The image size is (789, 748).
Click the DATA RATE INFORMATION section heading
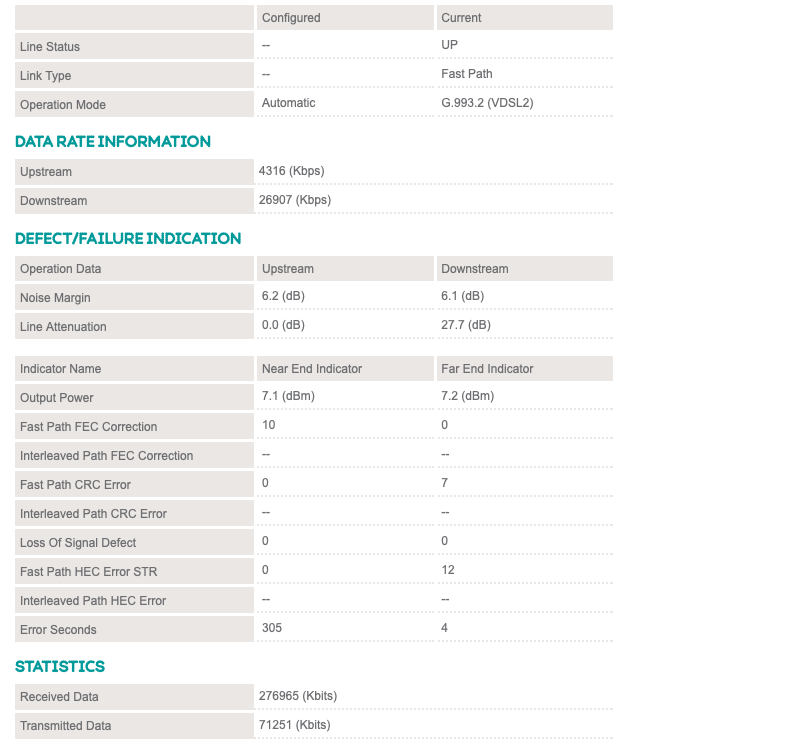pyautogui.click(x=113, y=142)
